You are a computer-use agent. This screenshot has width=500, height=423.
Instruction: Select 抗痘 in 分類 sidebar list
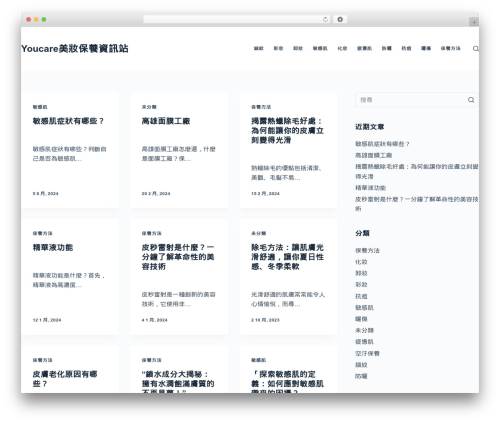tap(361, 296)
